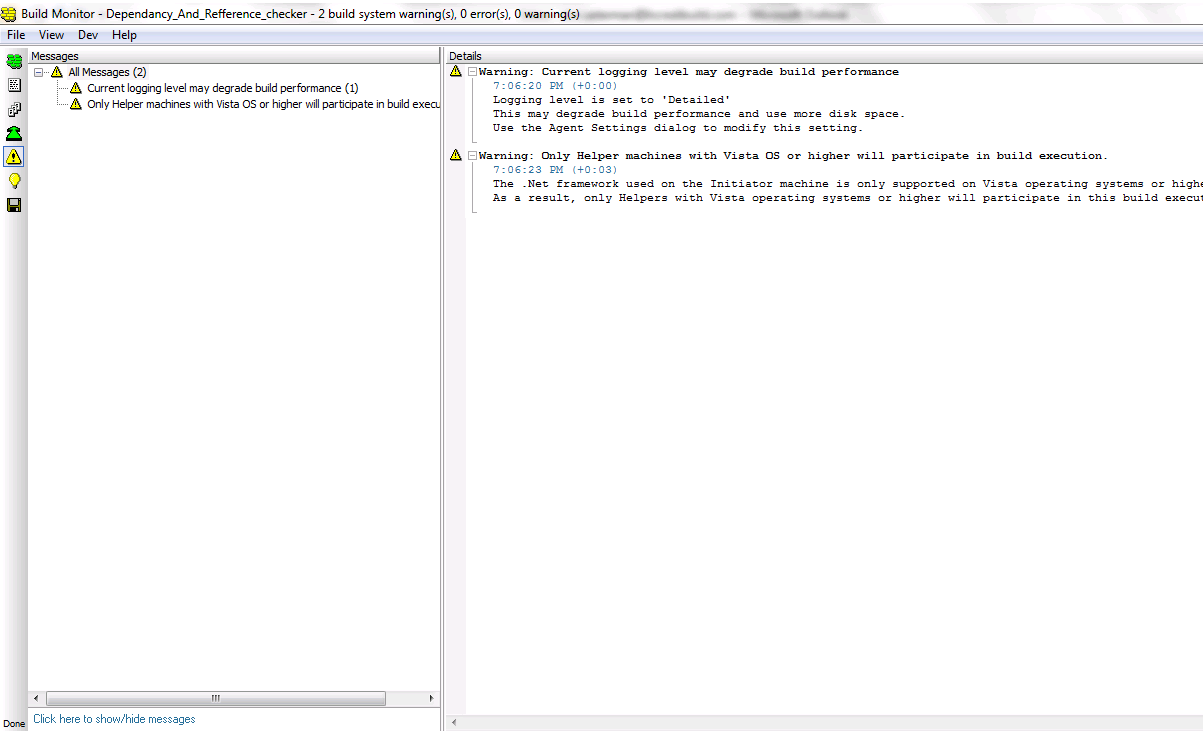This screenshot has height=731, width=1203.
Task: Collapse the All Messages tree node
Action: coord(38,72)
